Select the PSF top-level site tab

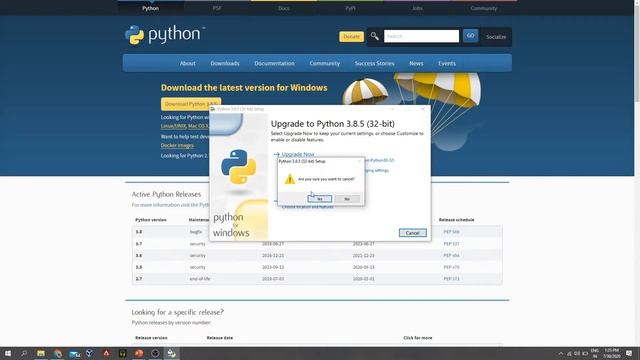click(217, 8)
